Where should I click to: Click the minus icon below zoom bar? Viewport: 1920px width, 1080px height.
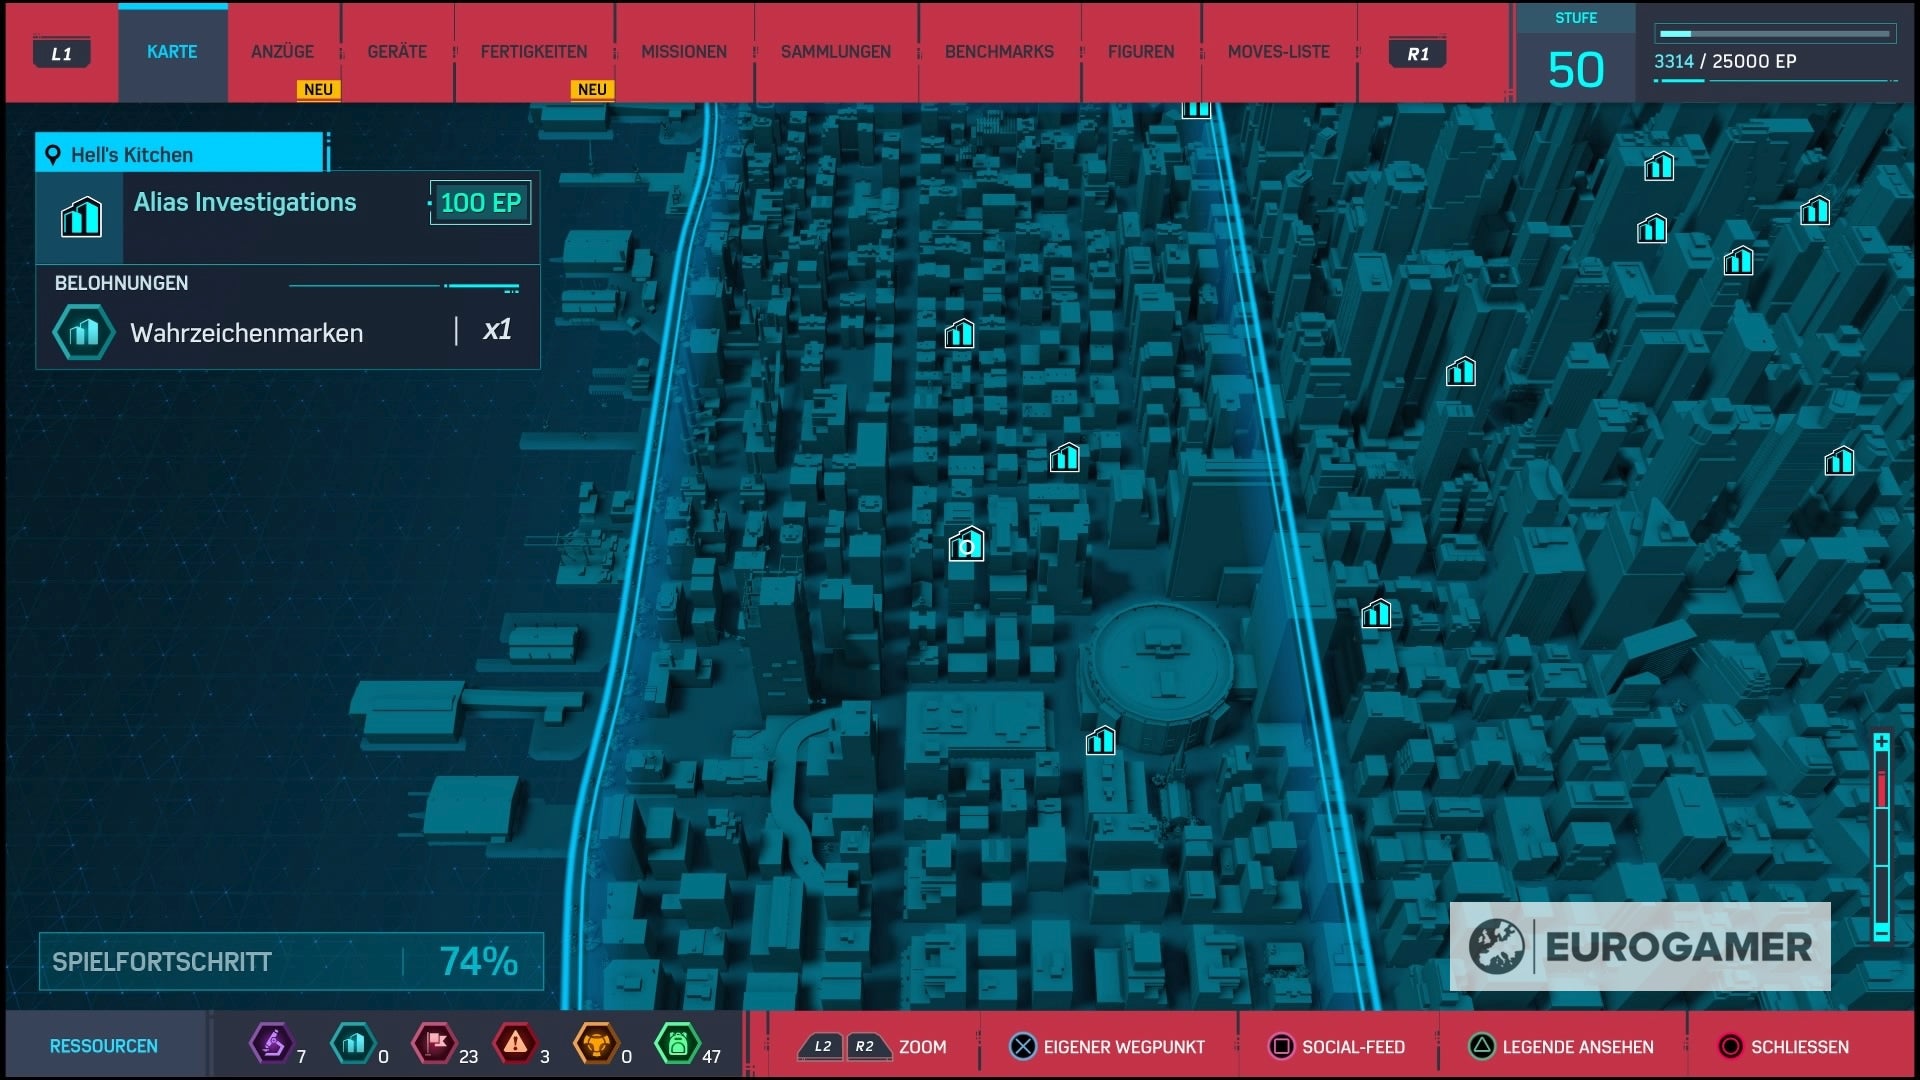coord(1881,932)
